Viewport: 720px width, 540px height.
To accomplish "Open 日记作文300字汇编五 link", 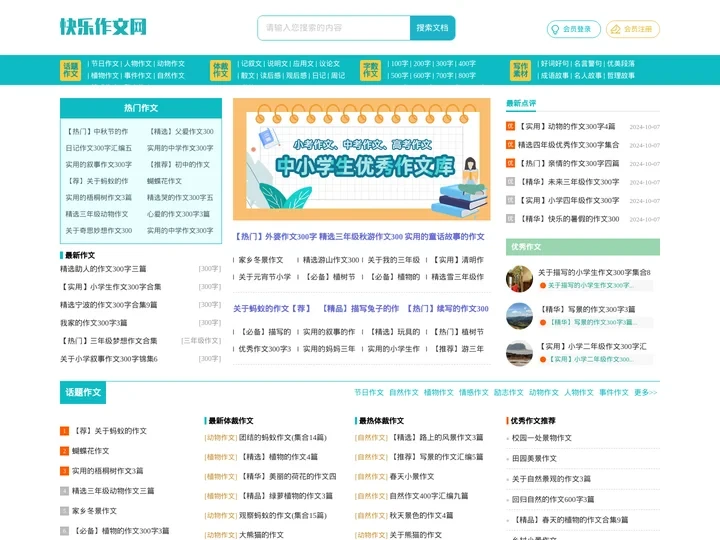I will pos(98,148).
